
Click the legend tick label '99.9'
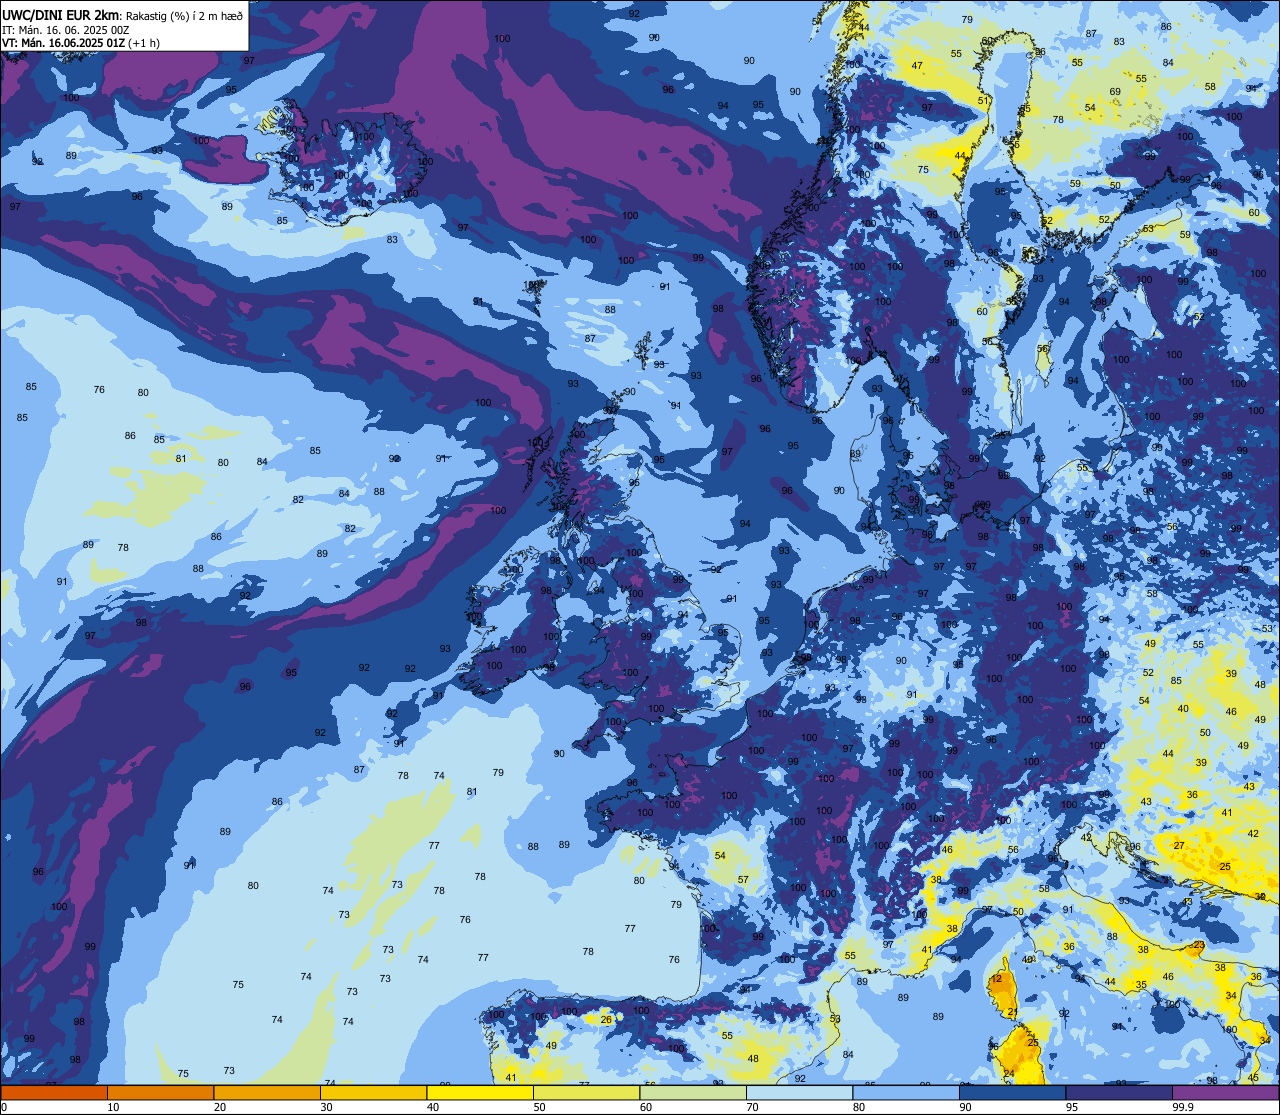tap(1183, 1107)
